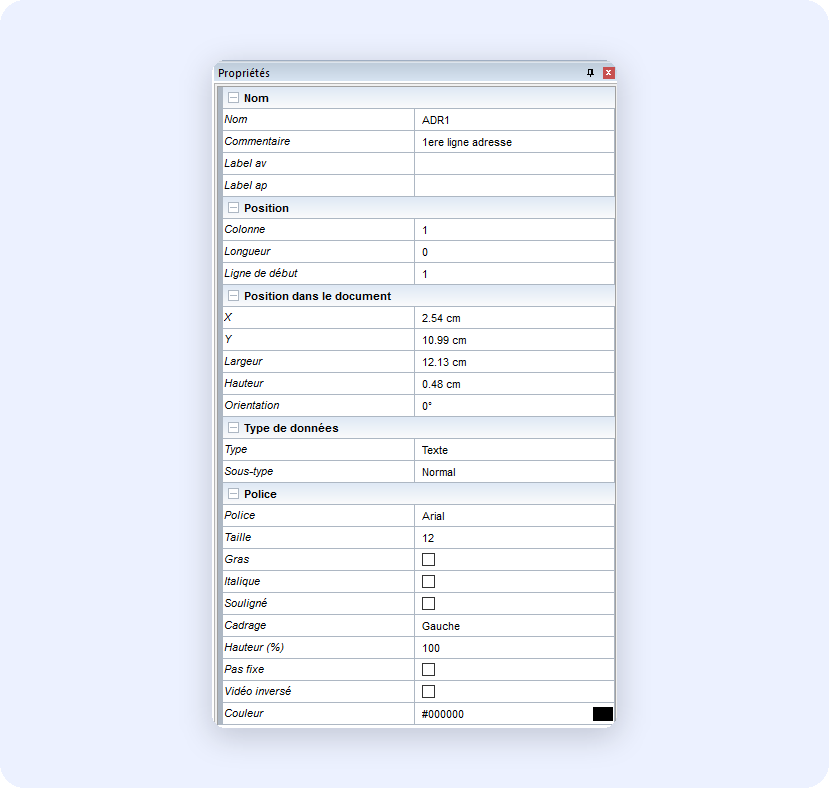
Task: Open the black Couleur swatch
Action: point(603,714)
